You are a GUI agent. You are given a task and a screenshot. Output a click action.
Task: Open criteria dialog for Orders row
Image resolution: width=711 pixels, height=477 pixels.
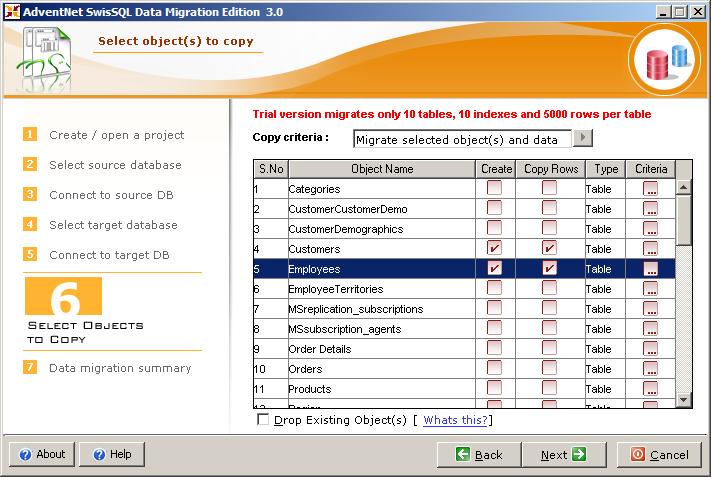[x=650, y=369]
